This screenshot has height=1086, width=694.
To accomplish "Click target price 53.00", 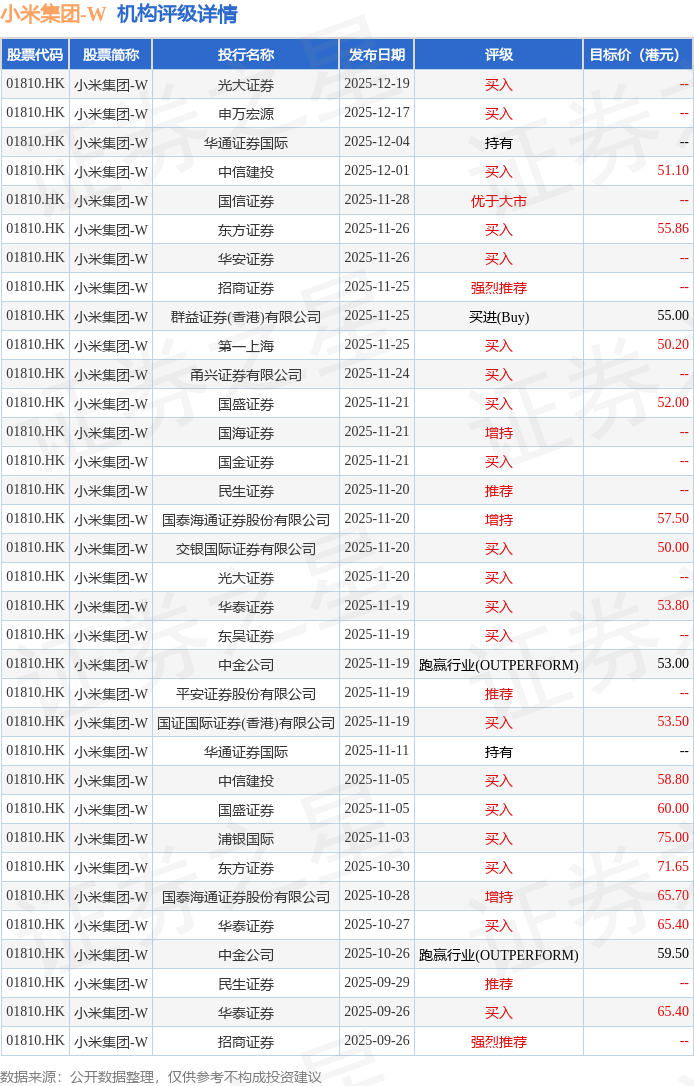I will [673, 664].
